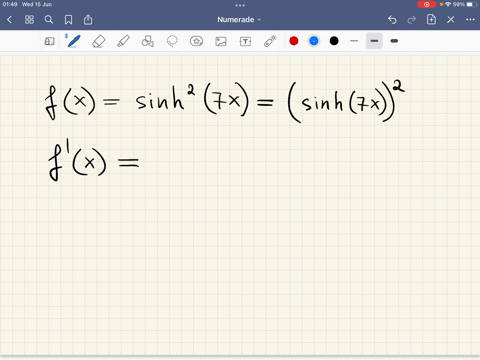Open the thumbnail grid view
Screen dimensions: 480x360
[29, 20]
